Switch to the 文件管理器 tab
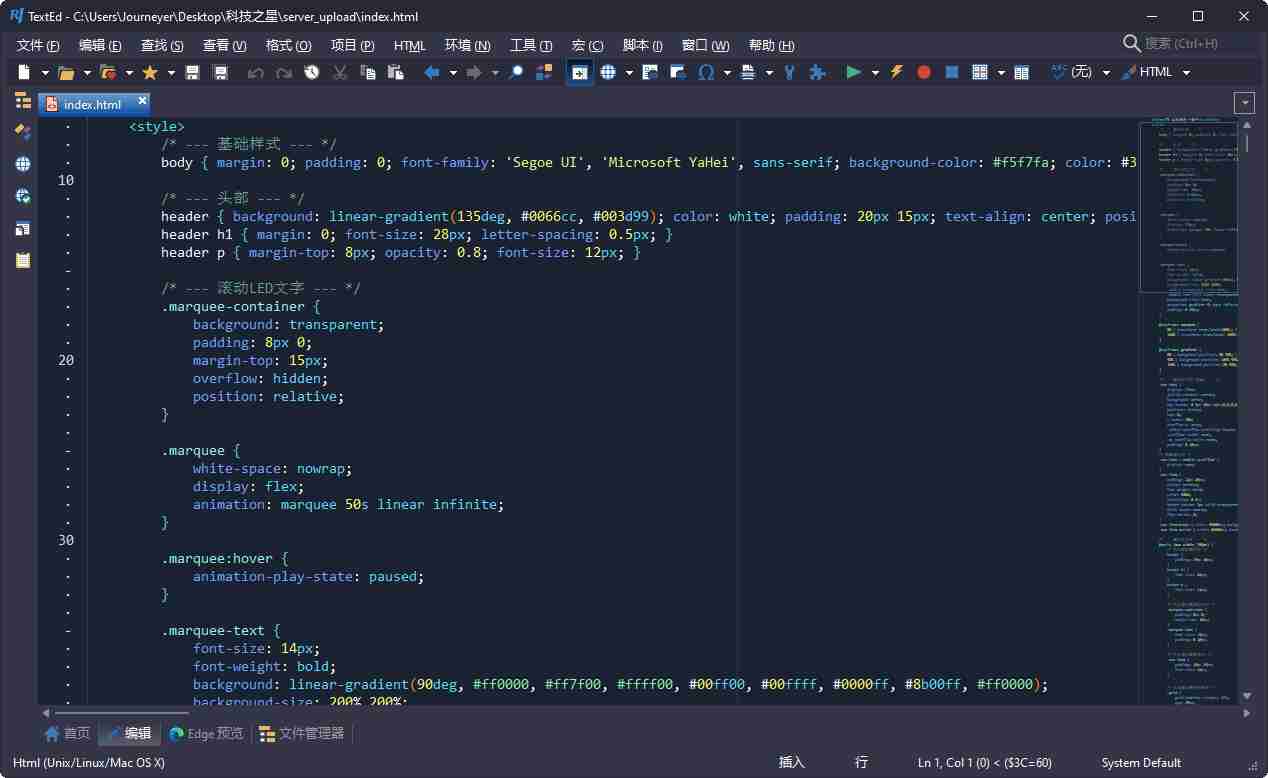1268x778 pixels. (301, 733)
